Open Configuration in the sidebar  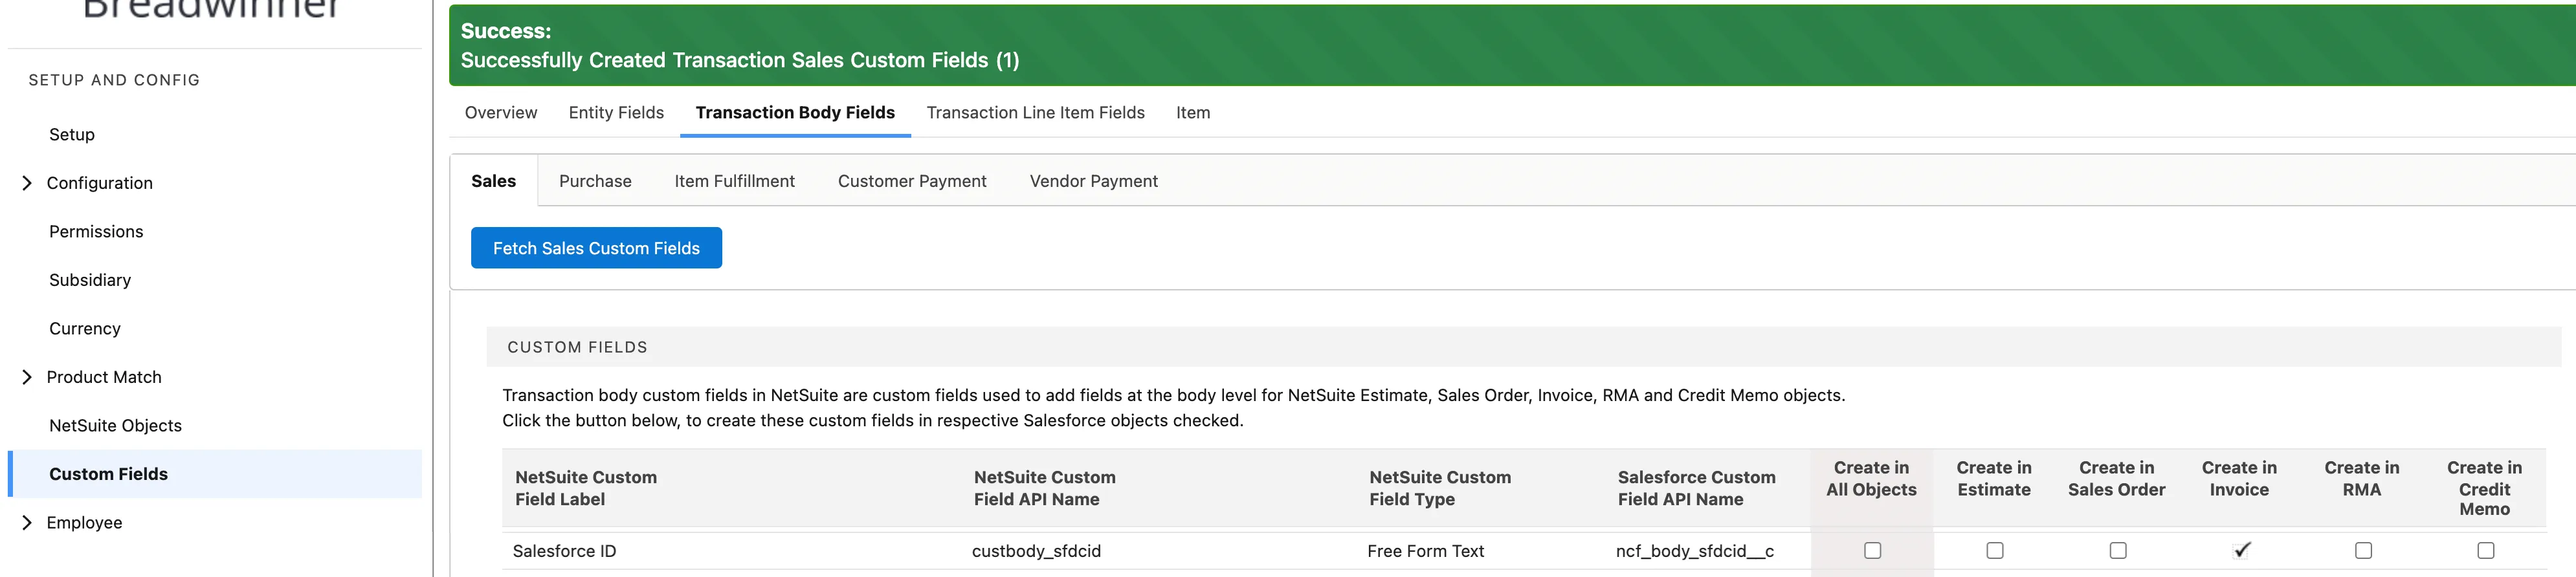coord(100,183)
